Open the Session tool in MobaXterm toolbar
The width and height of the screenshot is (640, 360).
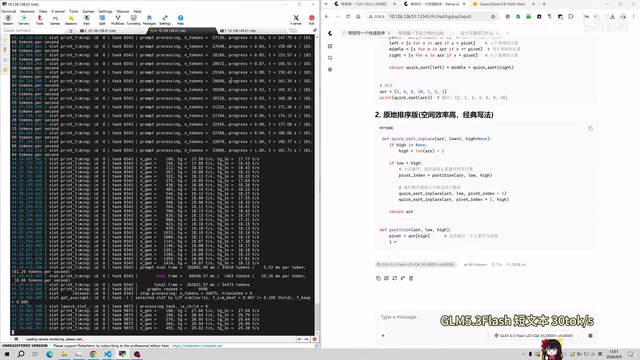pos(8,20)
